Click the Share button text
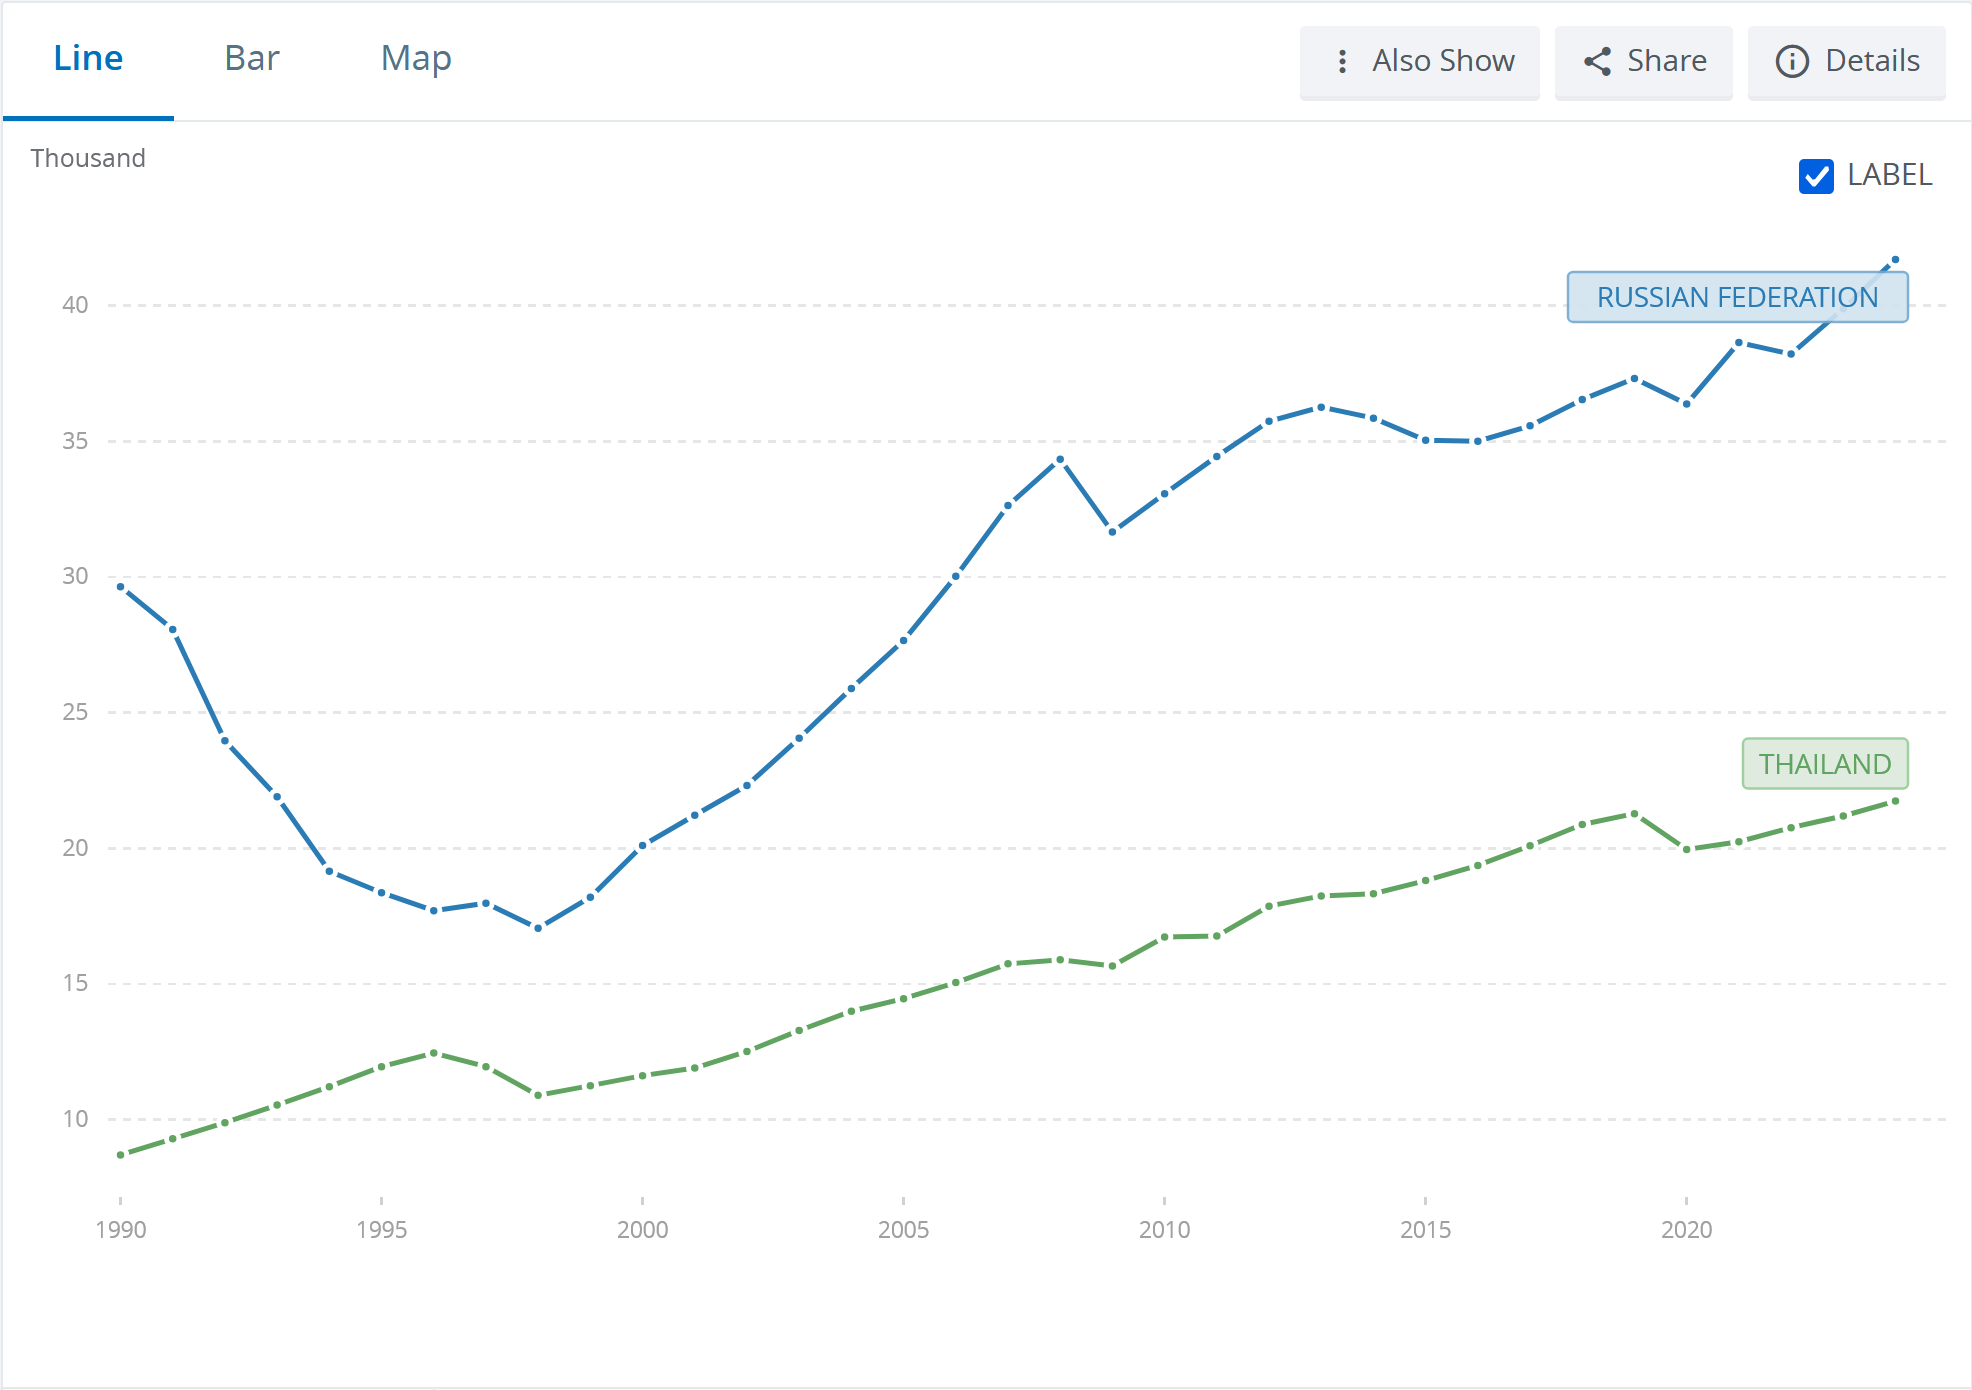Image resolution: width=1972 pixels, height=1390 pixels. pos(1666,61)
